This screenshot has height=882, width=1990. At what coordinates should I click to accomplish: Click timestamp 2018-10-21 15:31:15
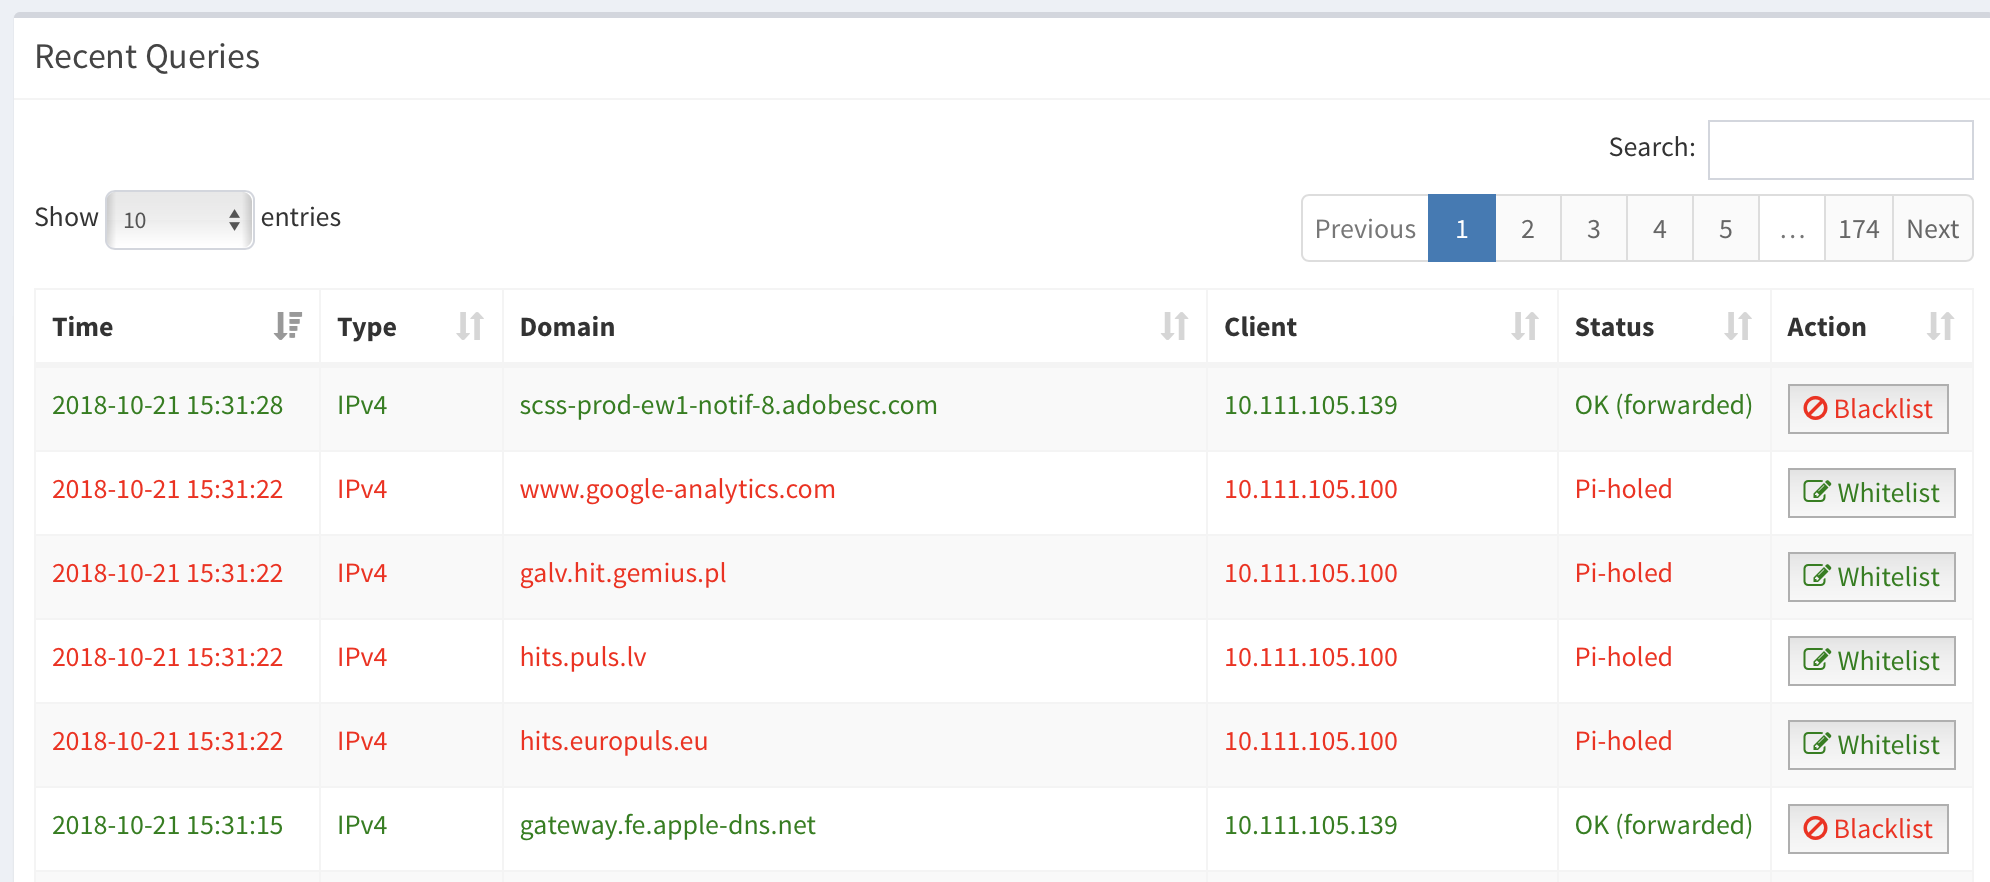click(x=168, y=825)
